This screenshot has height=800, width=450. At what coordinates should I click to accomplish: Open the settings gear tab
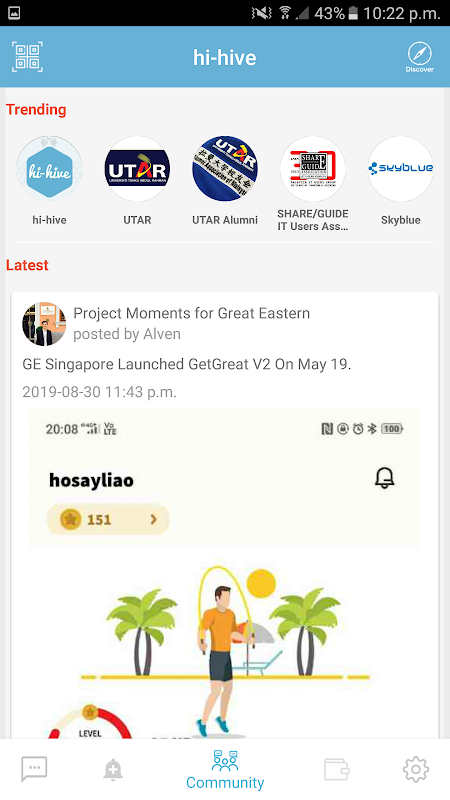416,769
